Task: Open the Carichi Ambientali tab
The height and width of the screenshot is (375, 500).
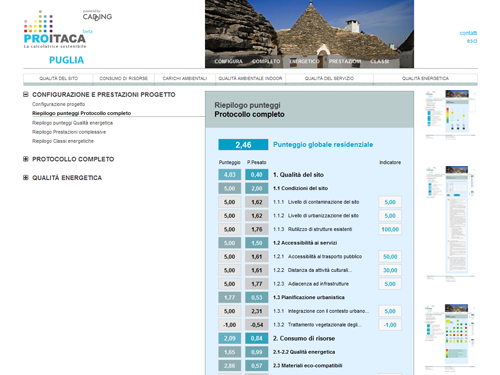Action: click(185, 78)
